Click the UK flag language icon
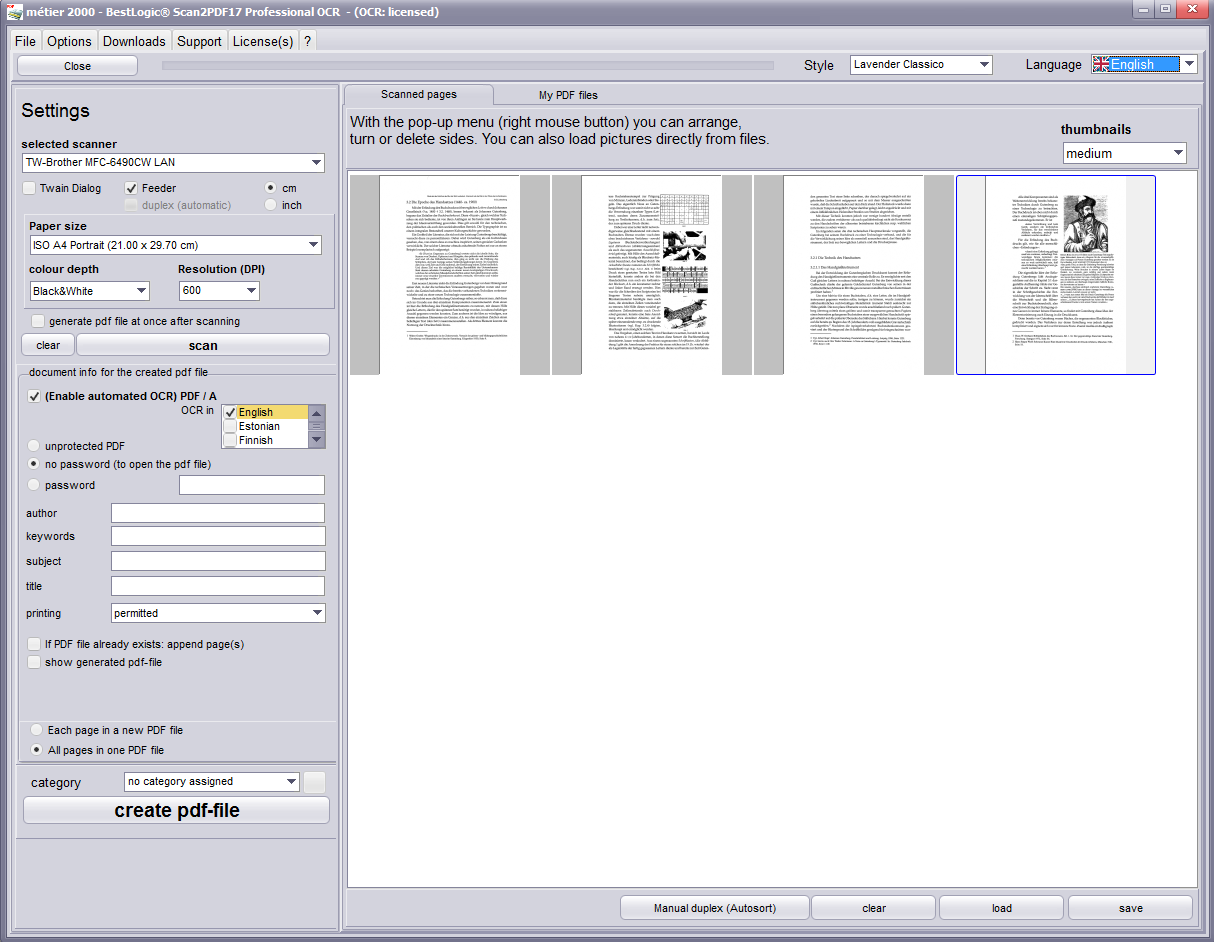The width and height of the screenshot is (1214, 942). coord(1101,64)
